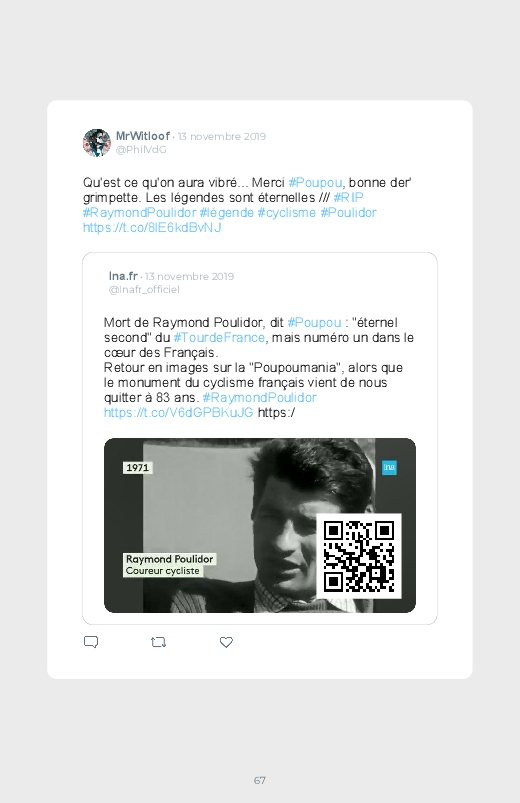The height and width of the screenshot is (803, 520).
Task: Open the #Poupou hashtag in MrWitloof's tweet
Action: click(315, 183)
